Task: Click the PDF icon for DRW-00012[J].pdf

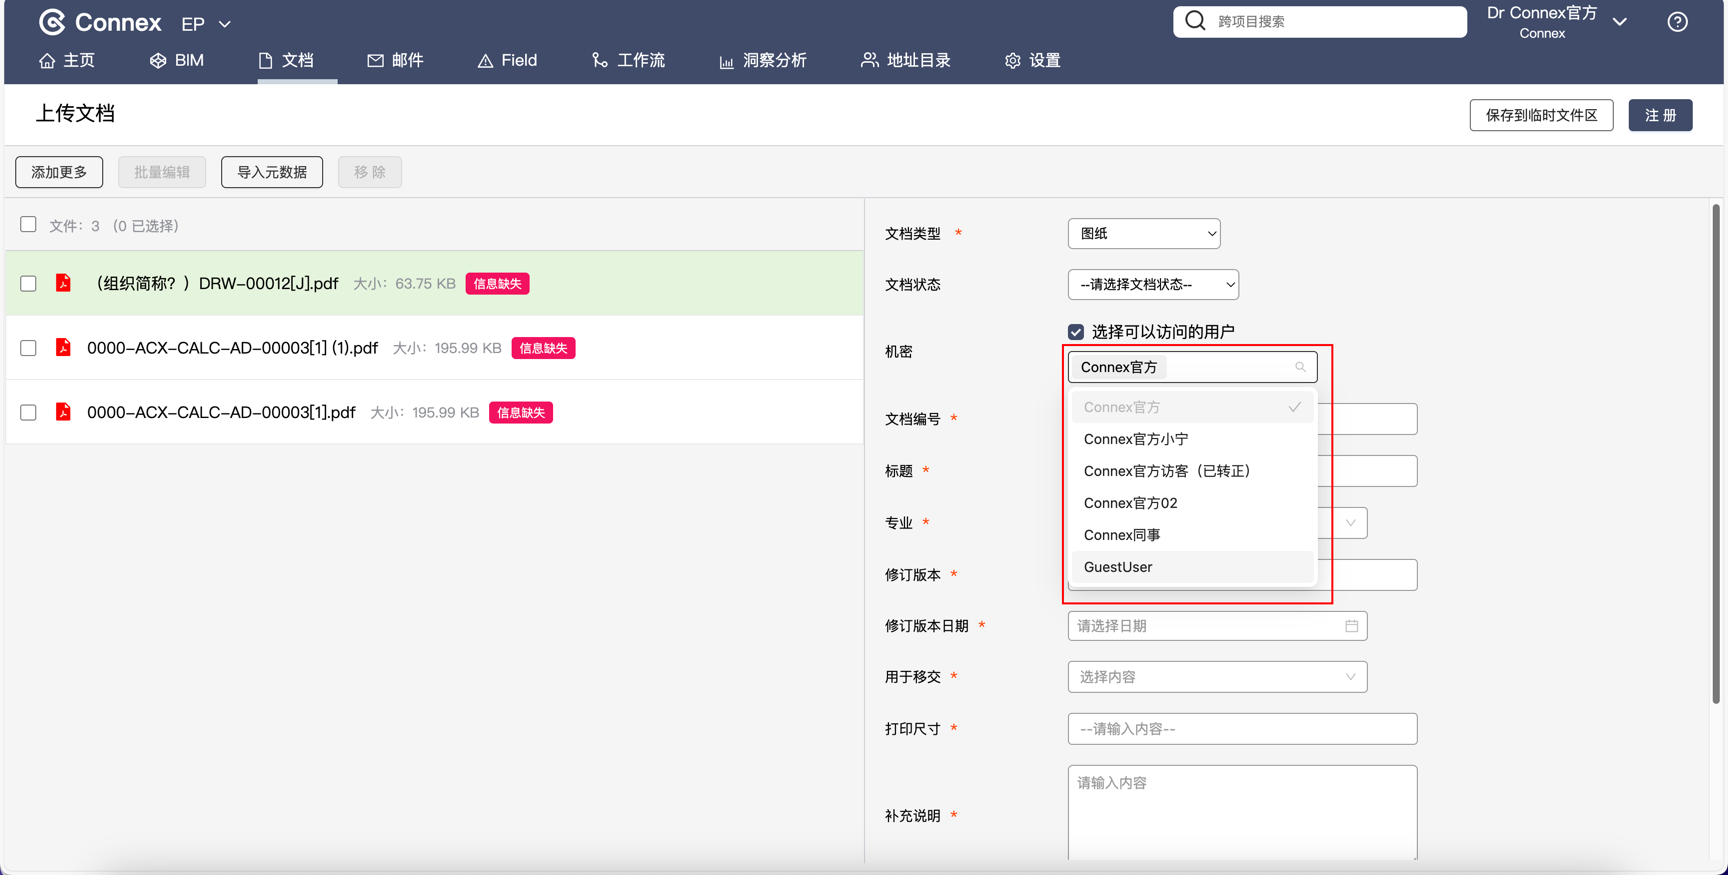Action: [63, 283]
